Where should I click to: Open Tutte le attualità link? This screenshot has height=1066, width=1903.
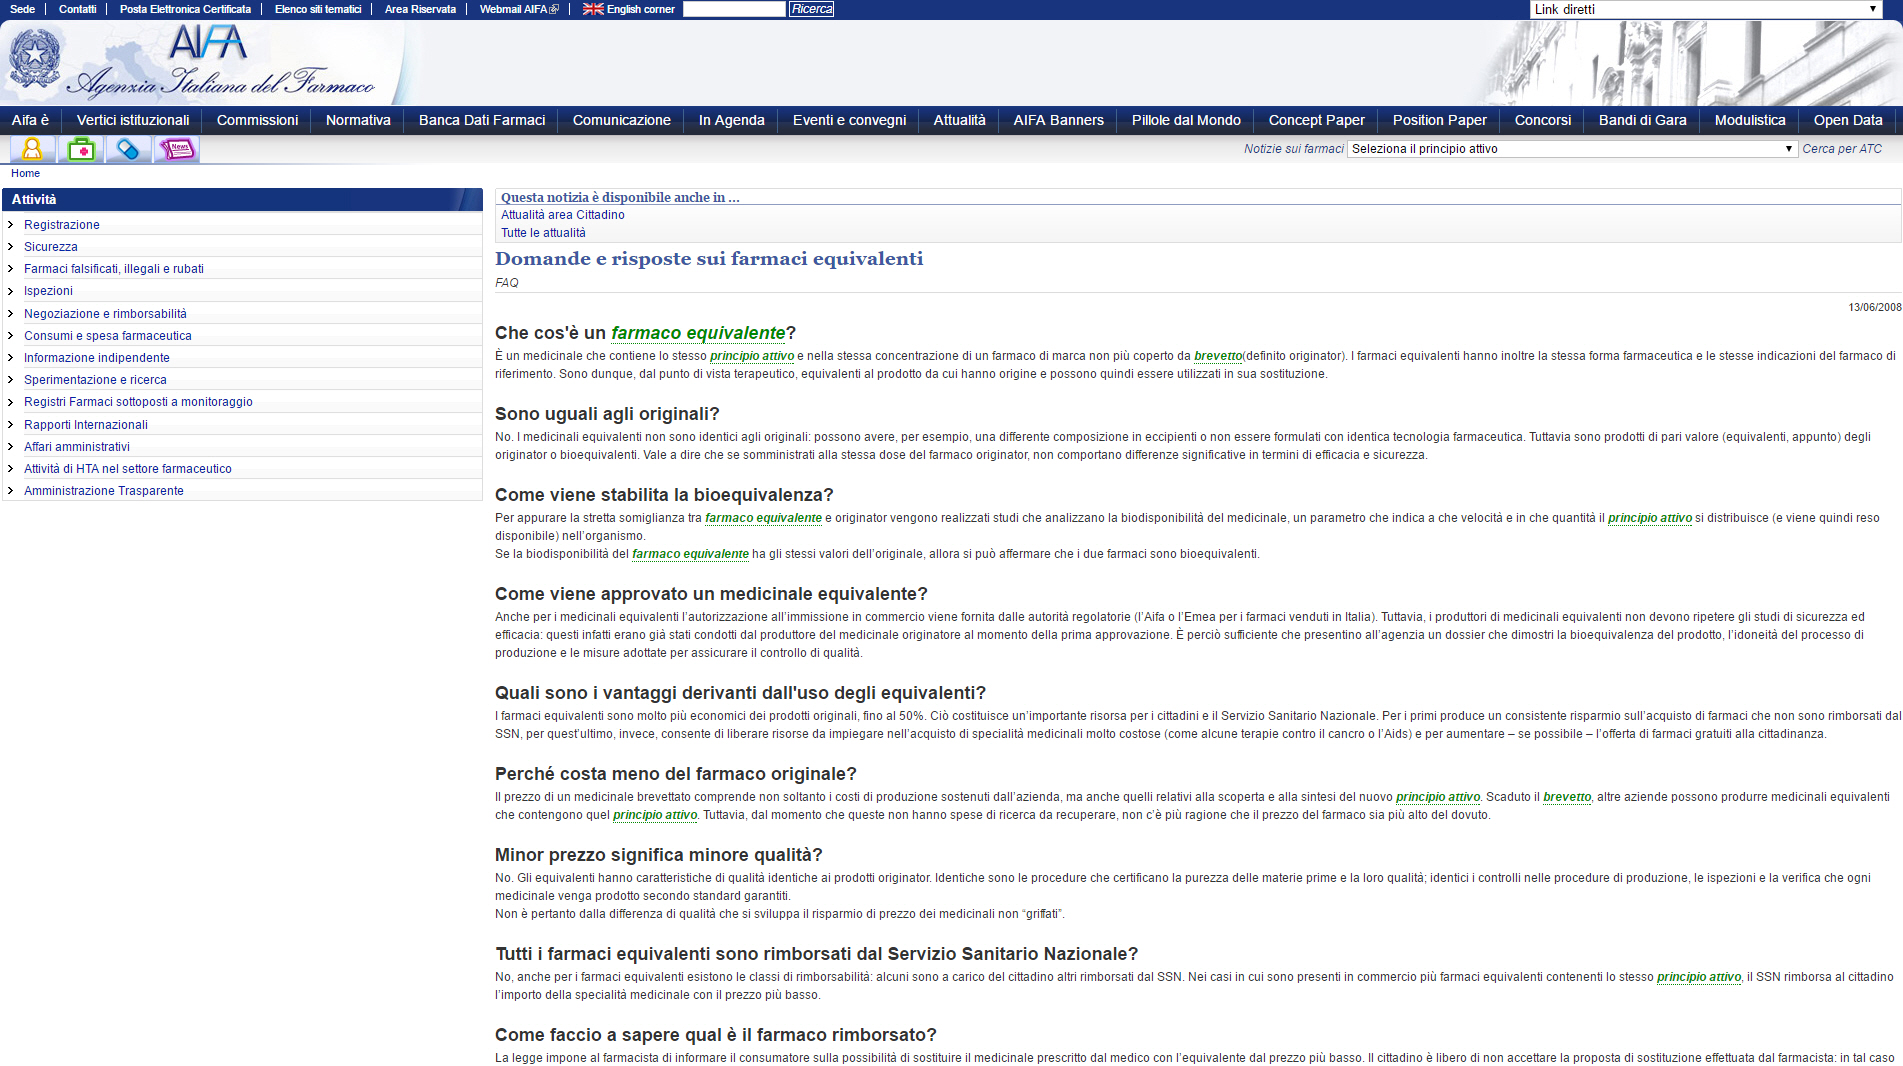tap(543, 233)
